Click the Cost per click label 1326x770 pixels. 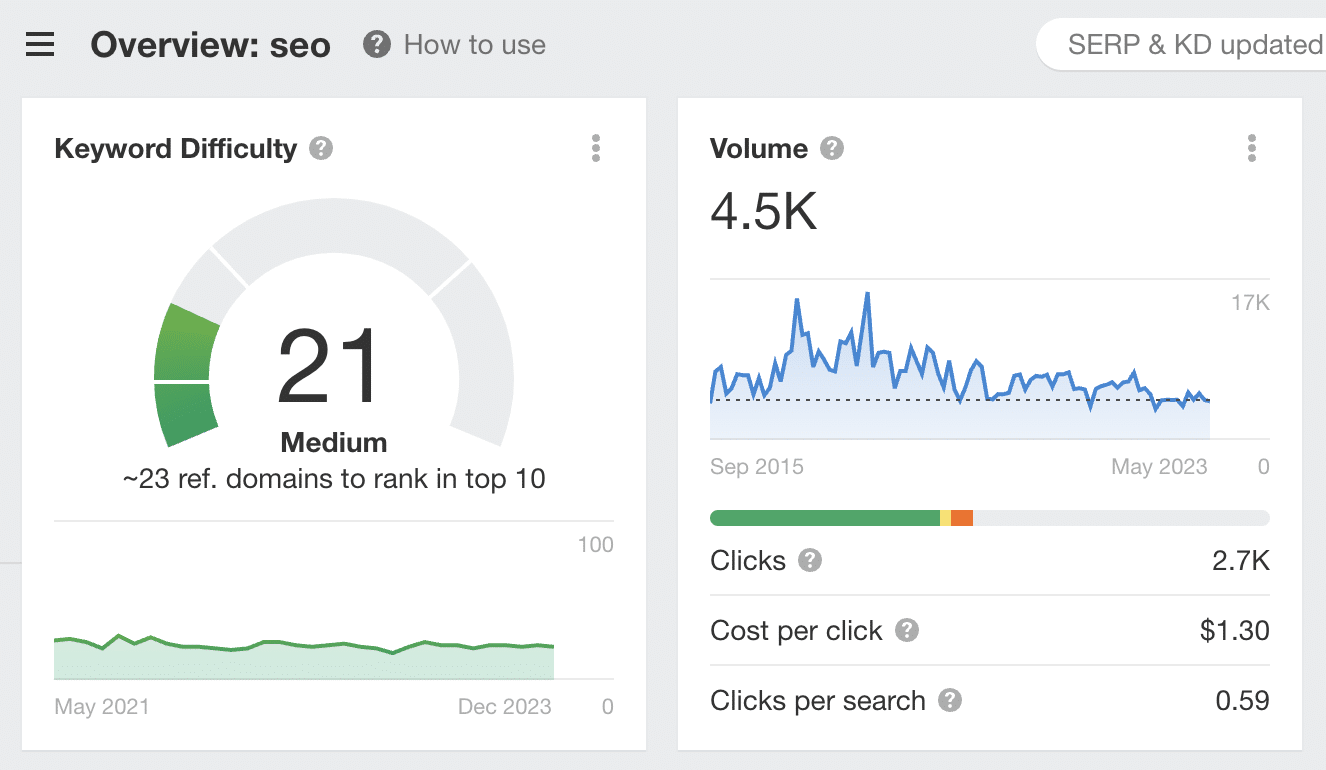click(x=796, y=631)
